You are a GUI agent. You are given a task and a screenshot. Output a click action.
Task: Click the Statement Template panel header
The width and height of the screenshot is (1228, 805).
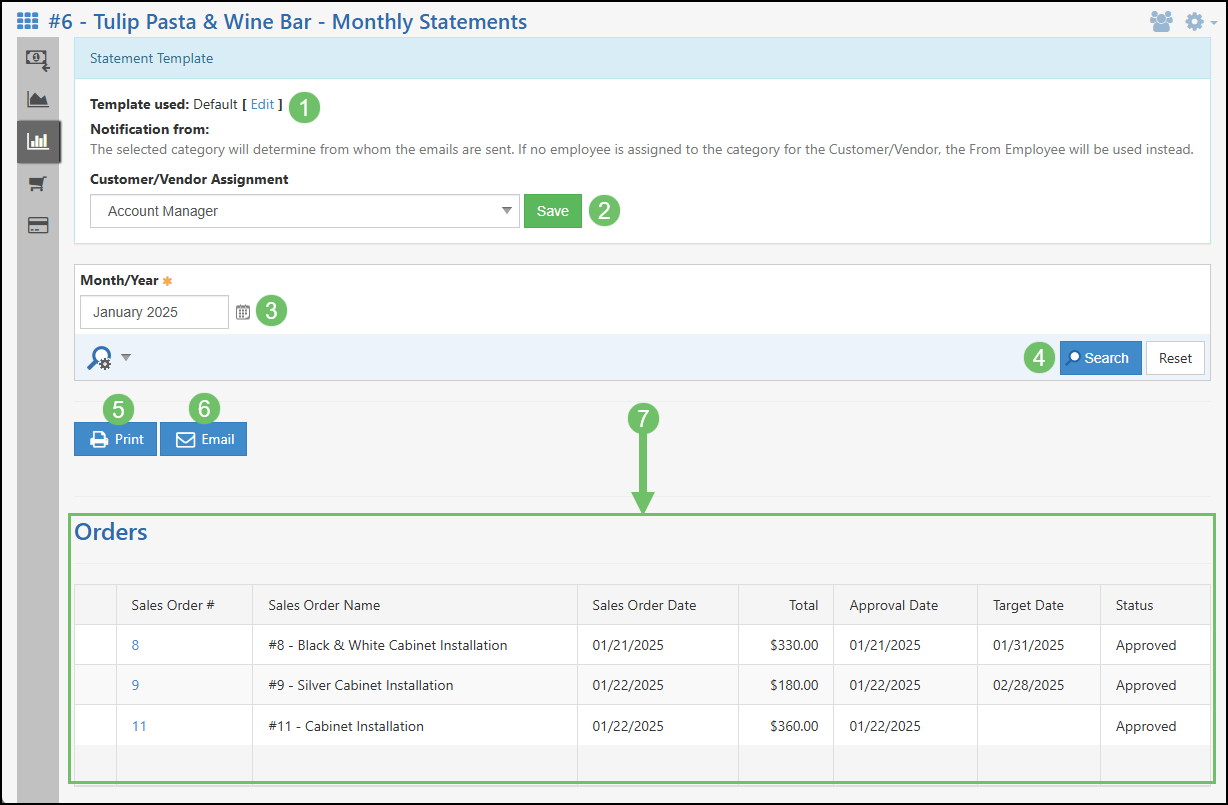click(x=643, y=58)
